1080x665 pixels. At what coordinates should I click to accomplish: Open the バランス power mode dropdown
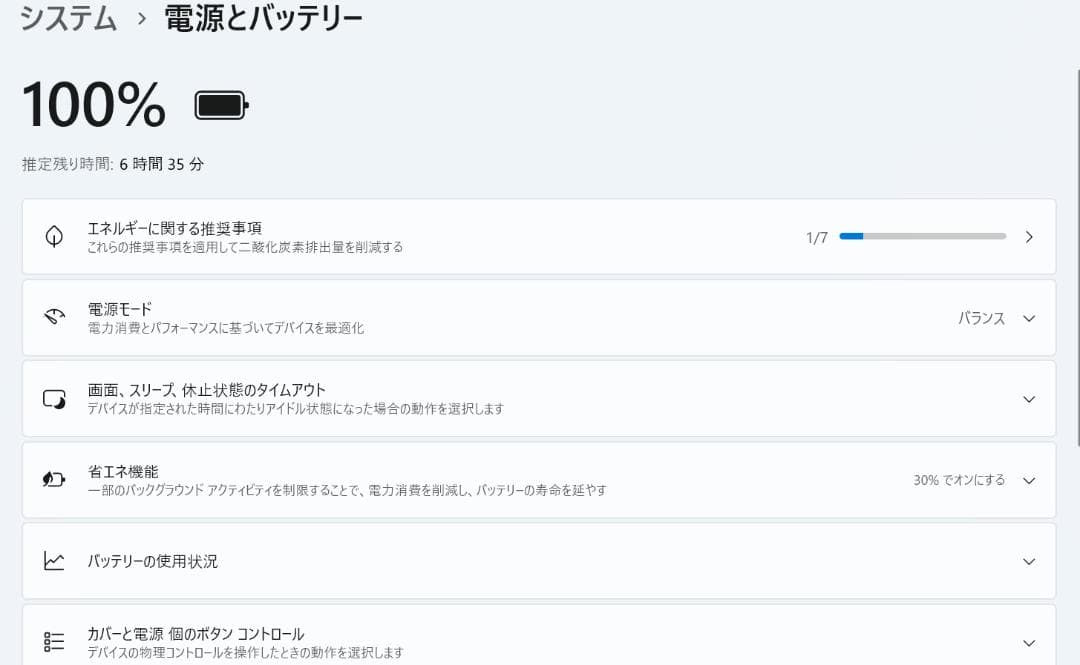981,318
